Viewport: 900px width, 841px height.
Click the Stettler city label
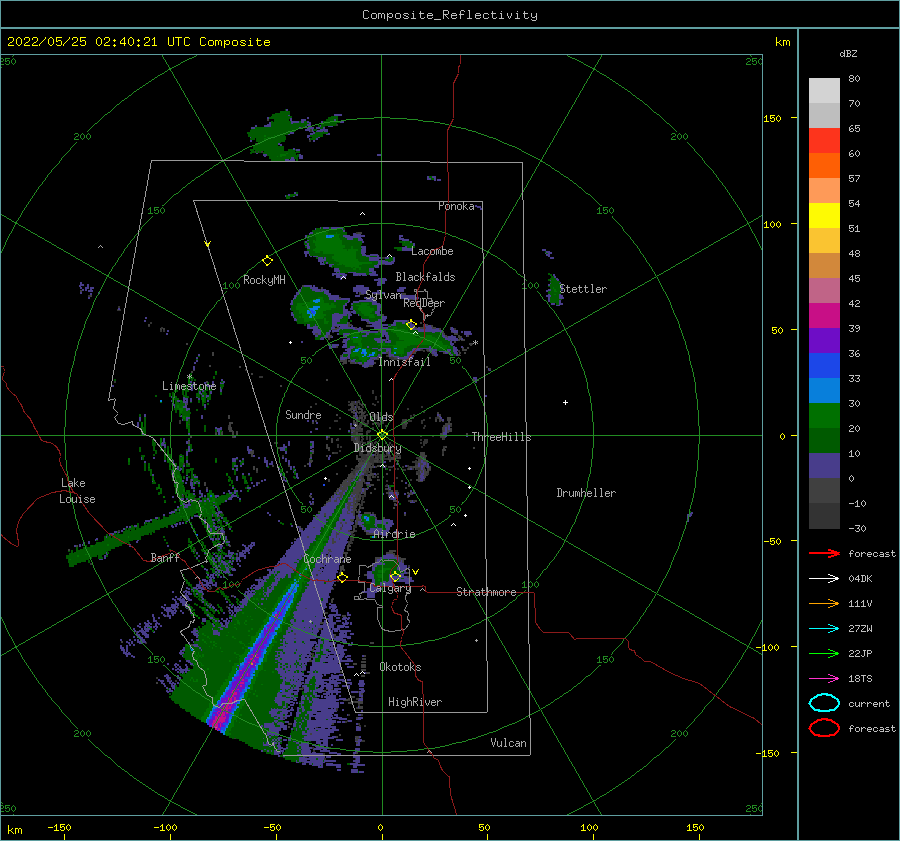coord(583,289)
